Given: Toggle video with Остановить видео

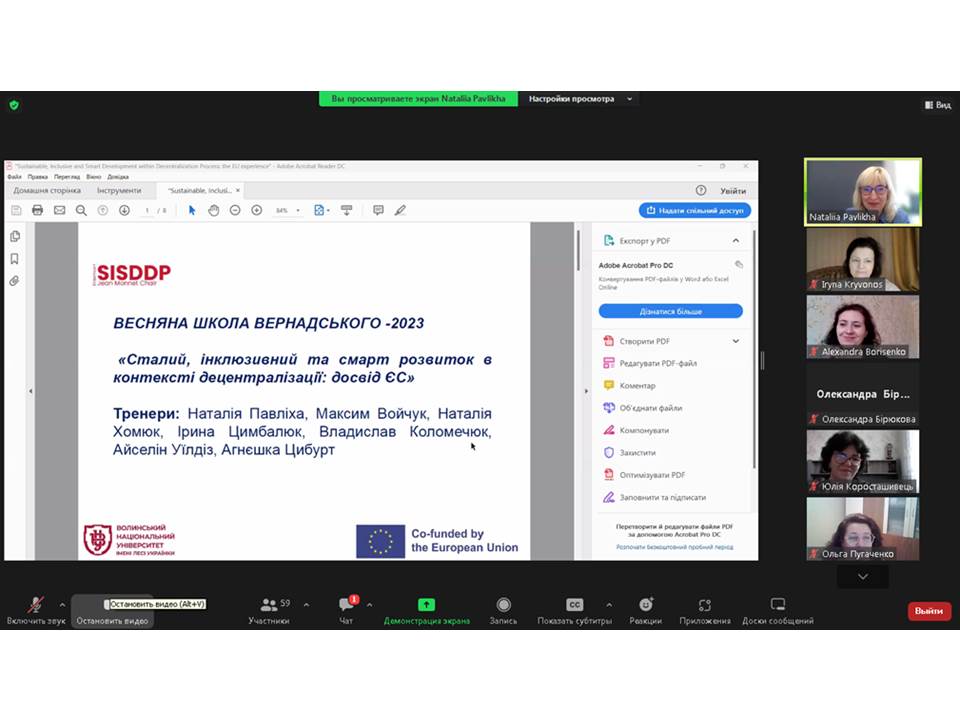Looking at the screenshot, I should click(x=112, y=610).
